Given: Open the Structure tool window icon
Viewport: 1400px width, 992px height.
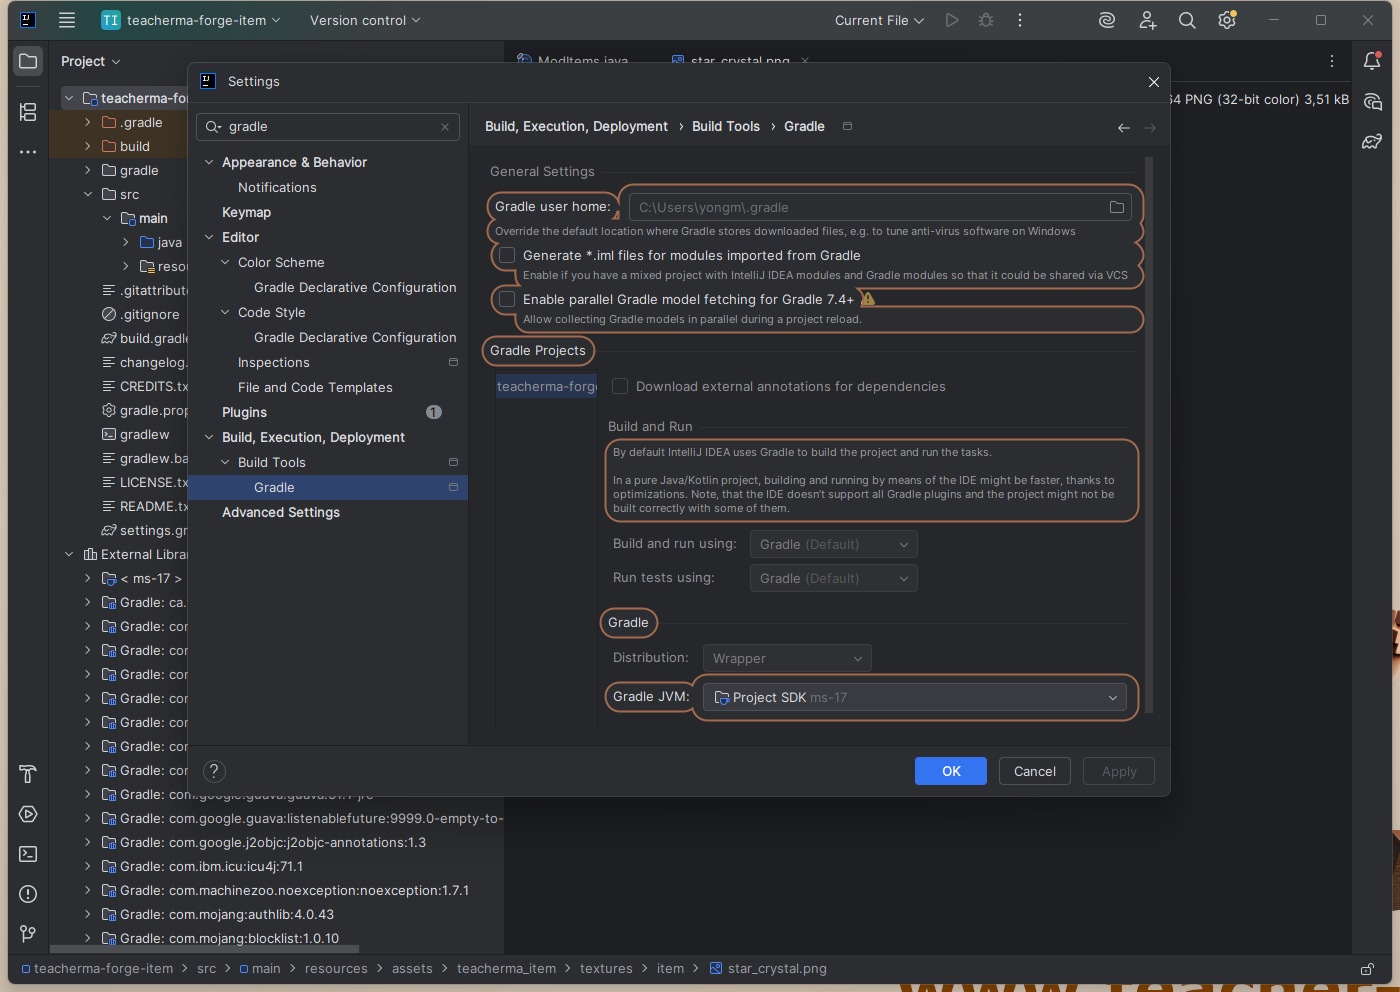Looking at the screenshot, I should click(28, 112).
